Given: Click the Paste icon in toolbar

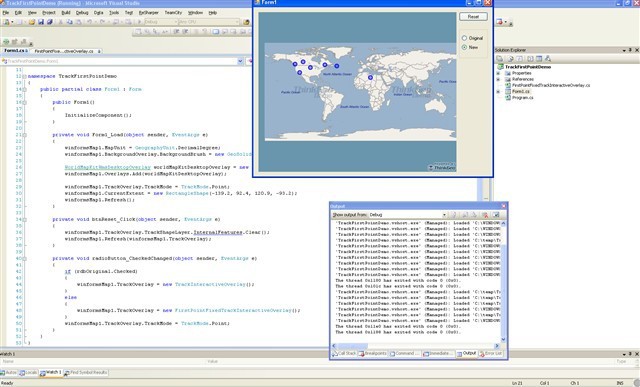Looking at the screenshot, I should tap(79, 22).
